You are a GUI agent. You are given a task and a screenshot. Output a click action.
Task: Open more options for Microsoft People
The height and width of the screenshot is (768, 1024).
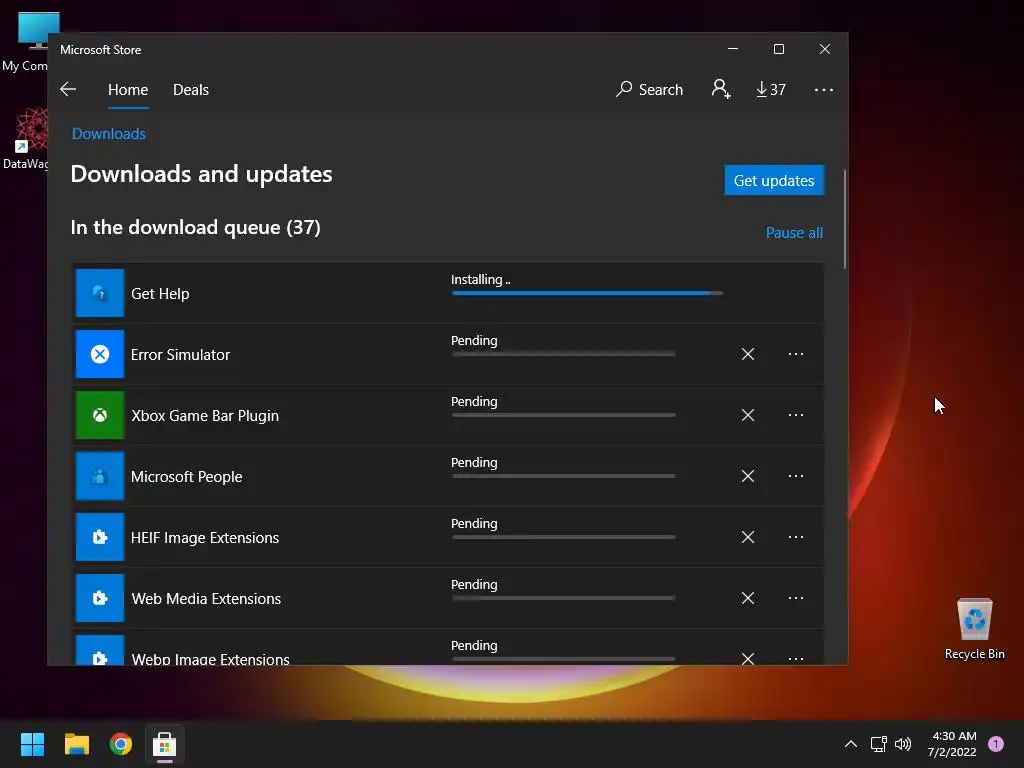tap(795, 476)
